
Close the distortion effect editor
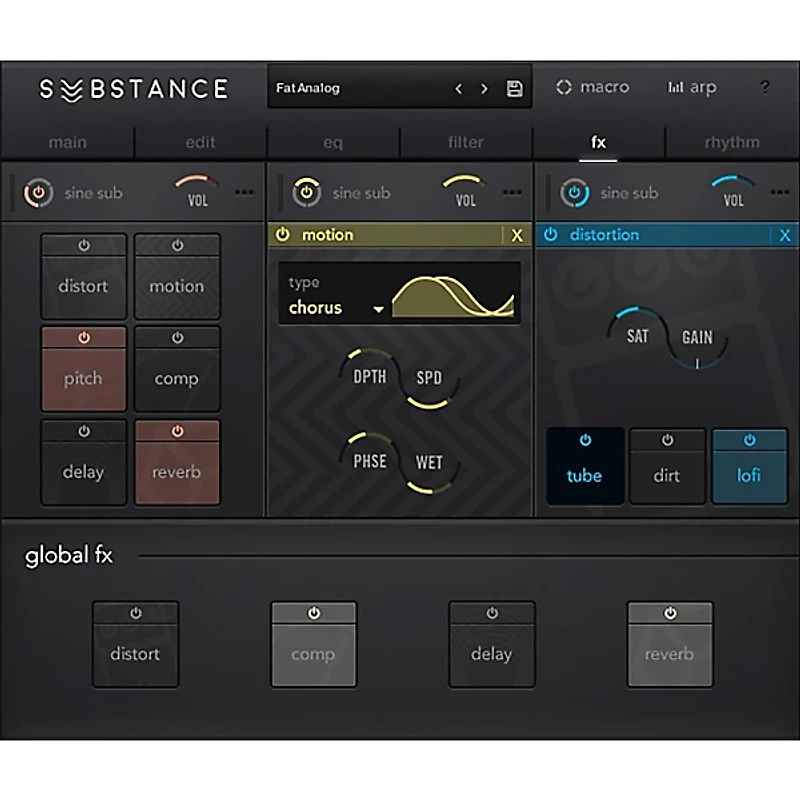tap(786, 235)
